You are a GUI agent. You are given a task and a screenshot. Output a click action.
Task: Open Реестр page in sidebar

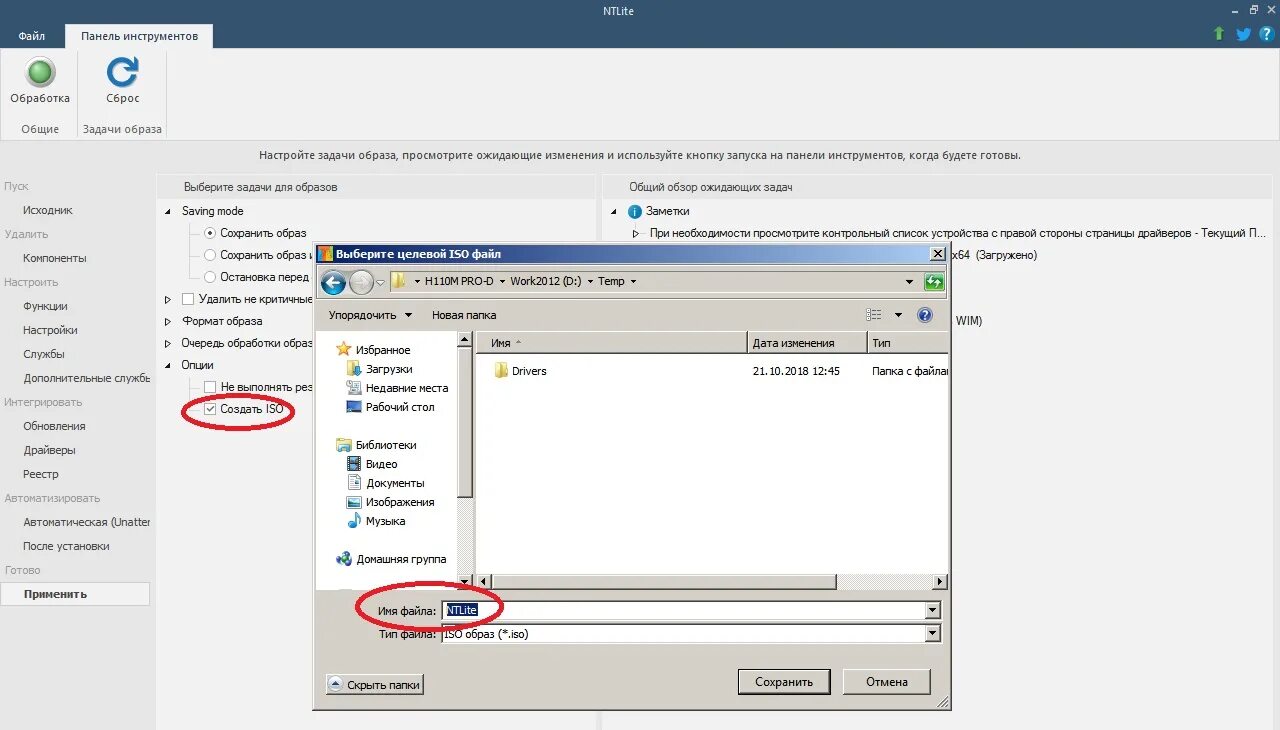click(x=41, y=474)
